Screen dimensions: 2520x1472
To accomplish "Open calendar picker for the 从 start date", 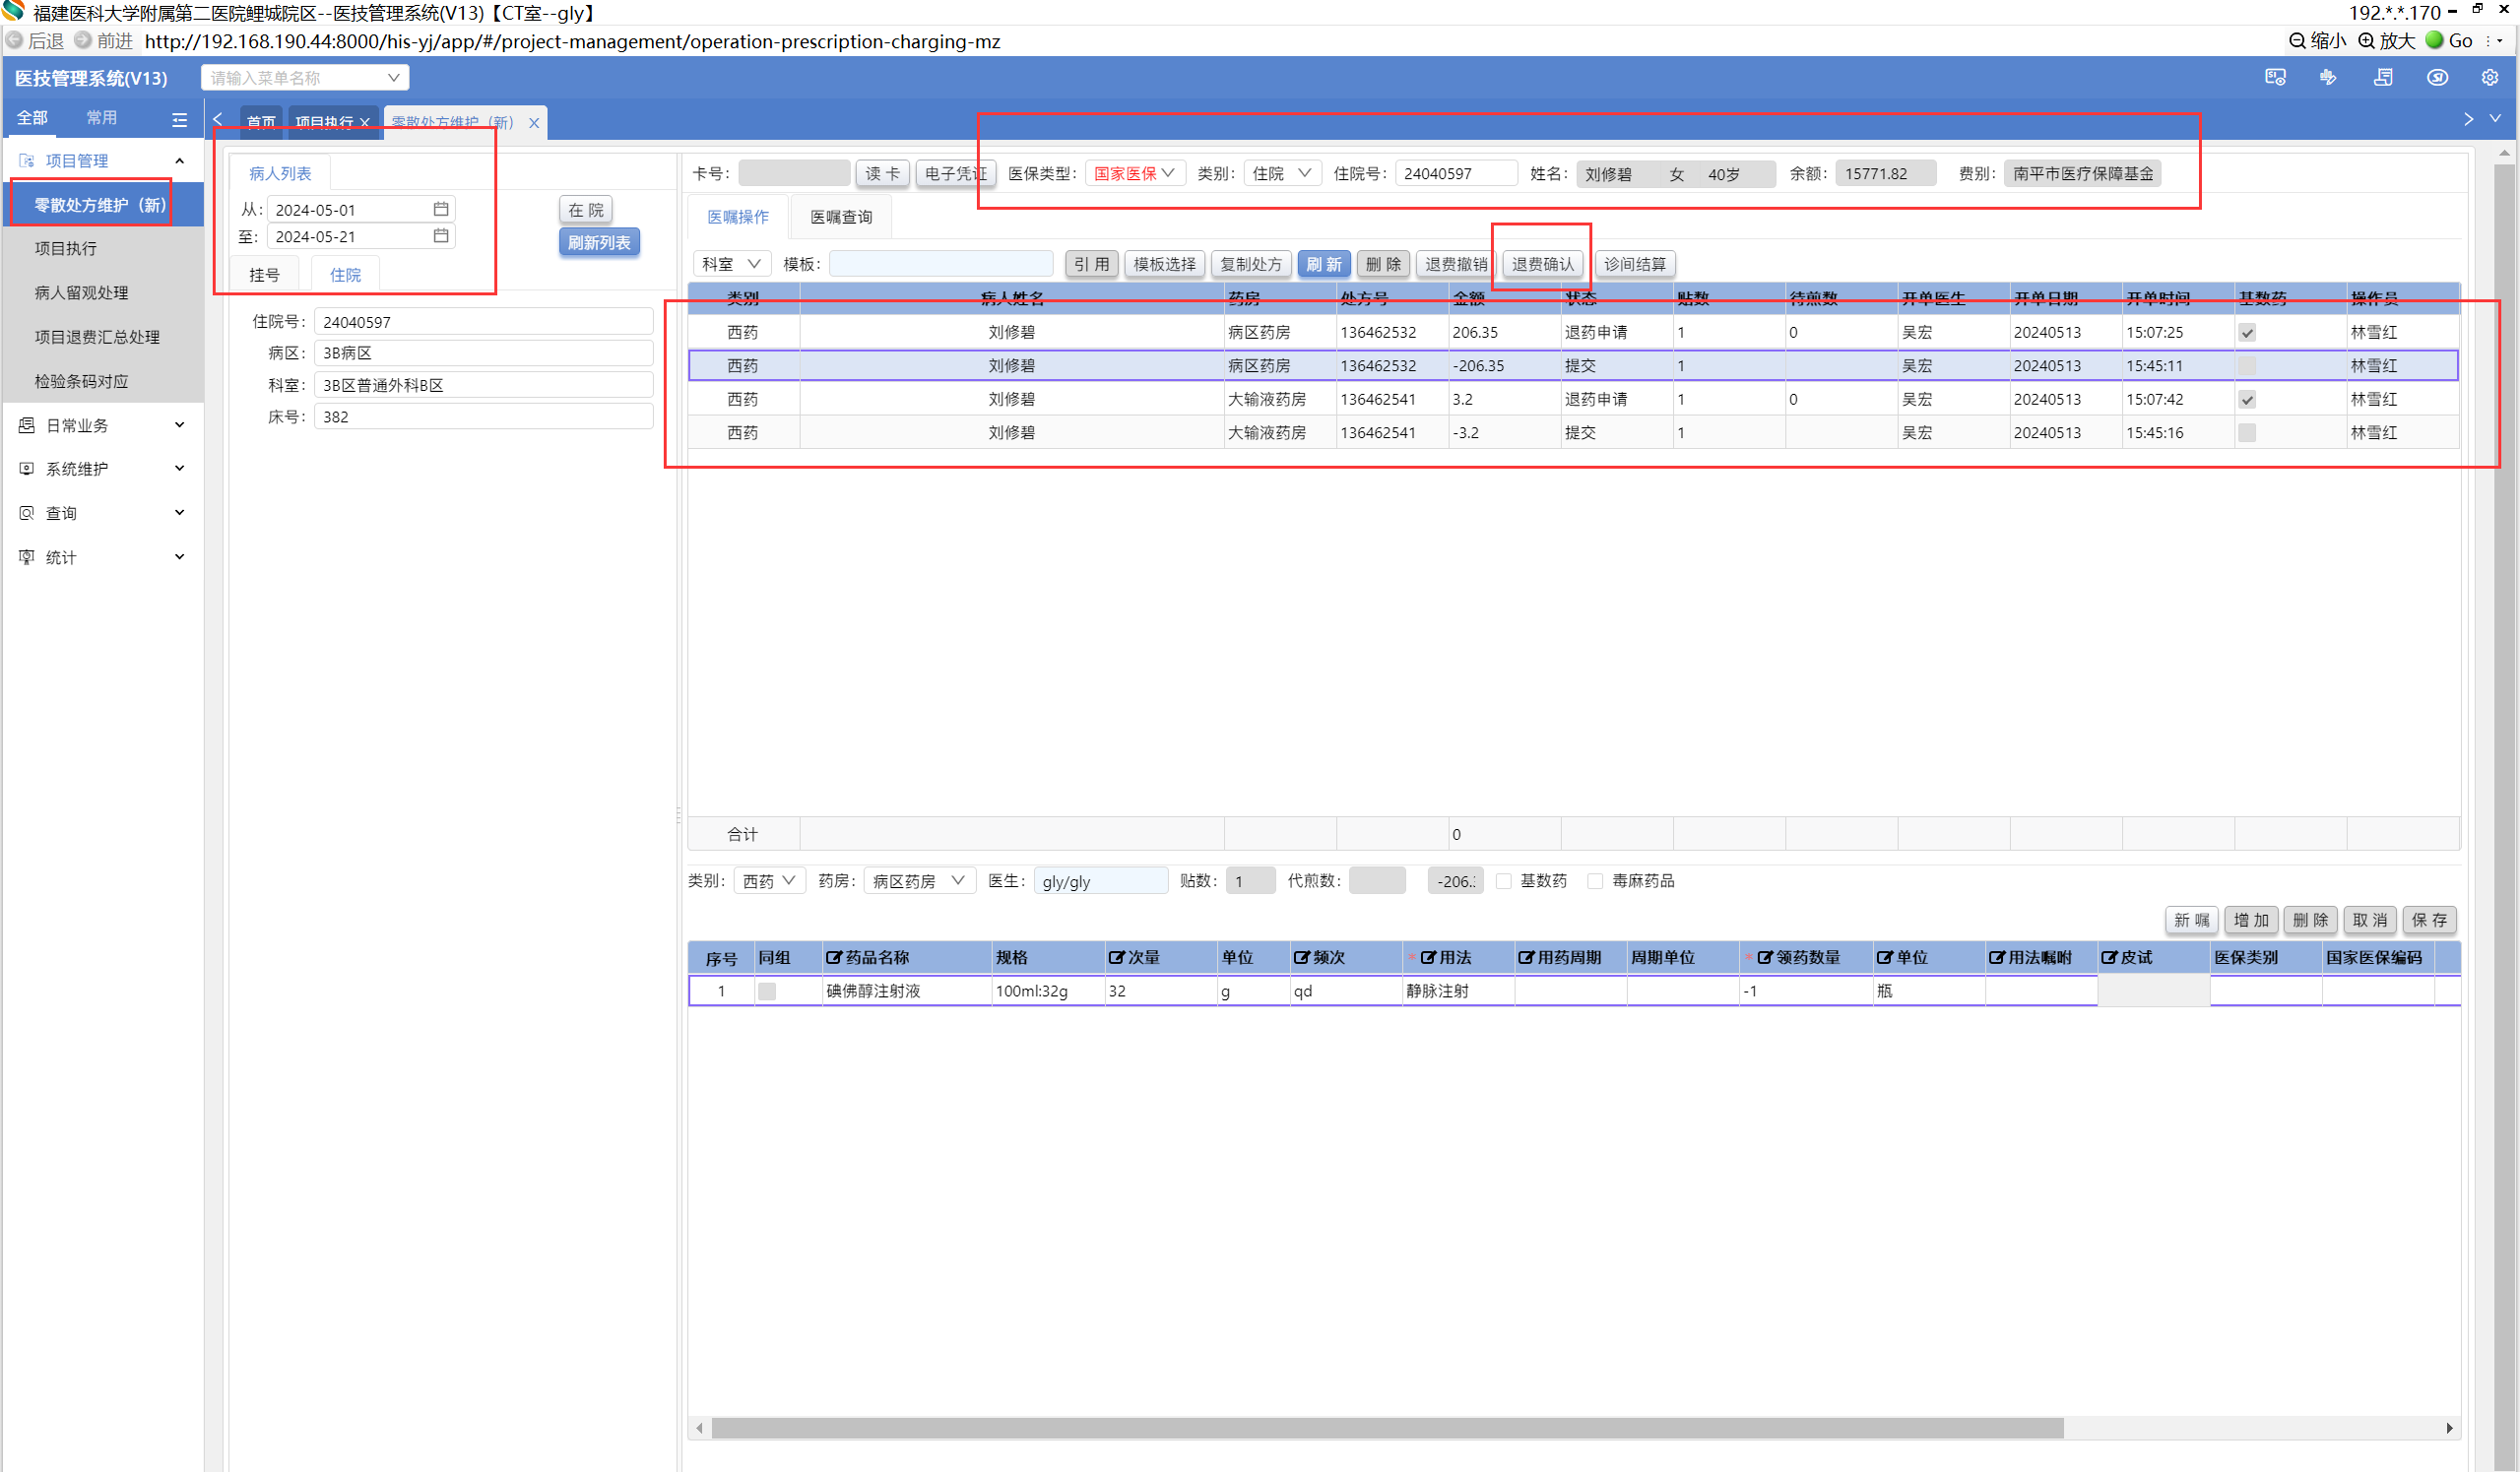I will 441,209.
